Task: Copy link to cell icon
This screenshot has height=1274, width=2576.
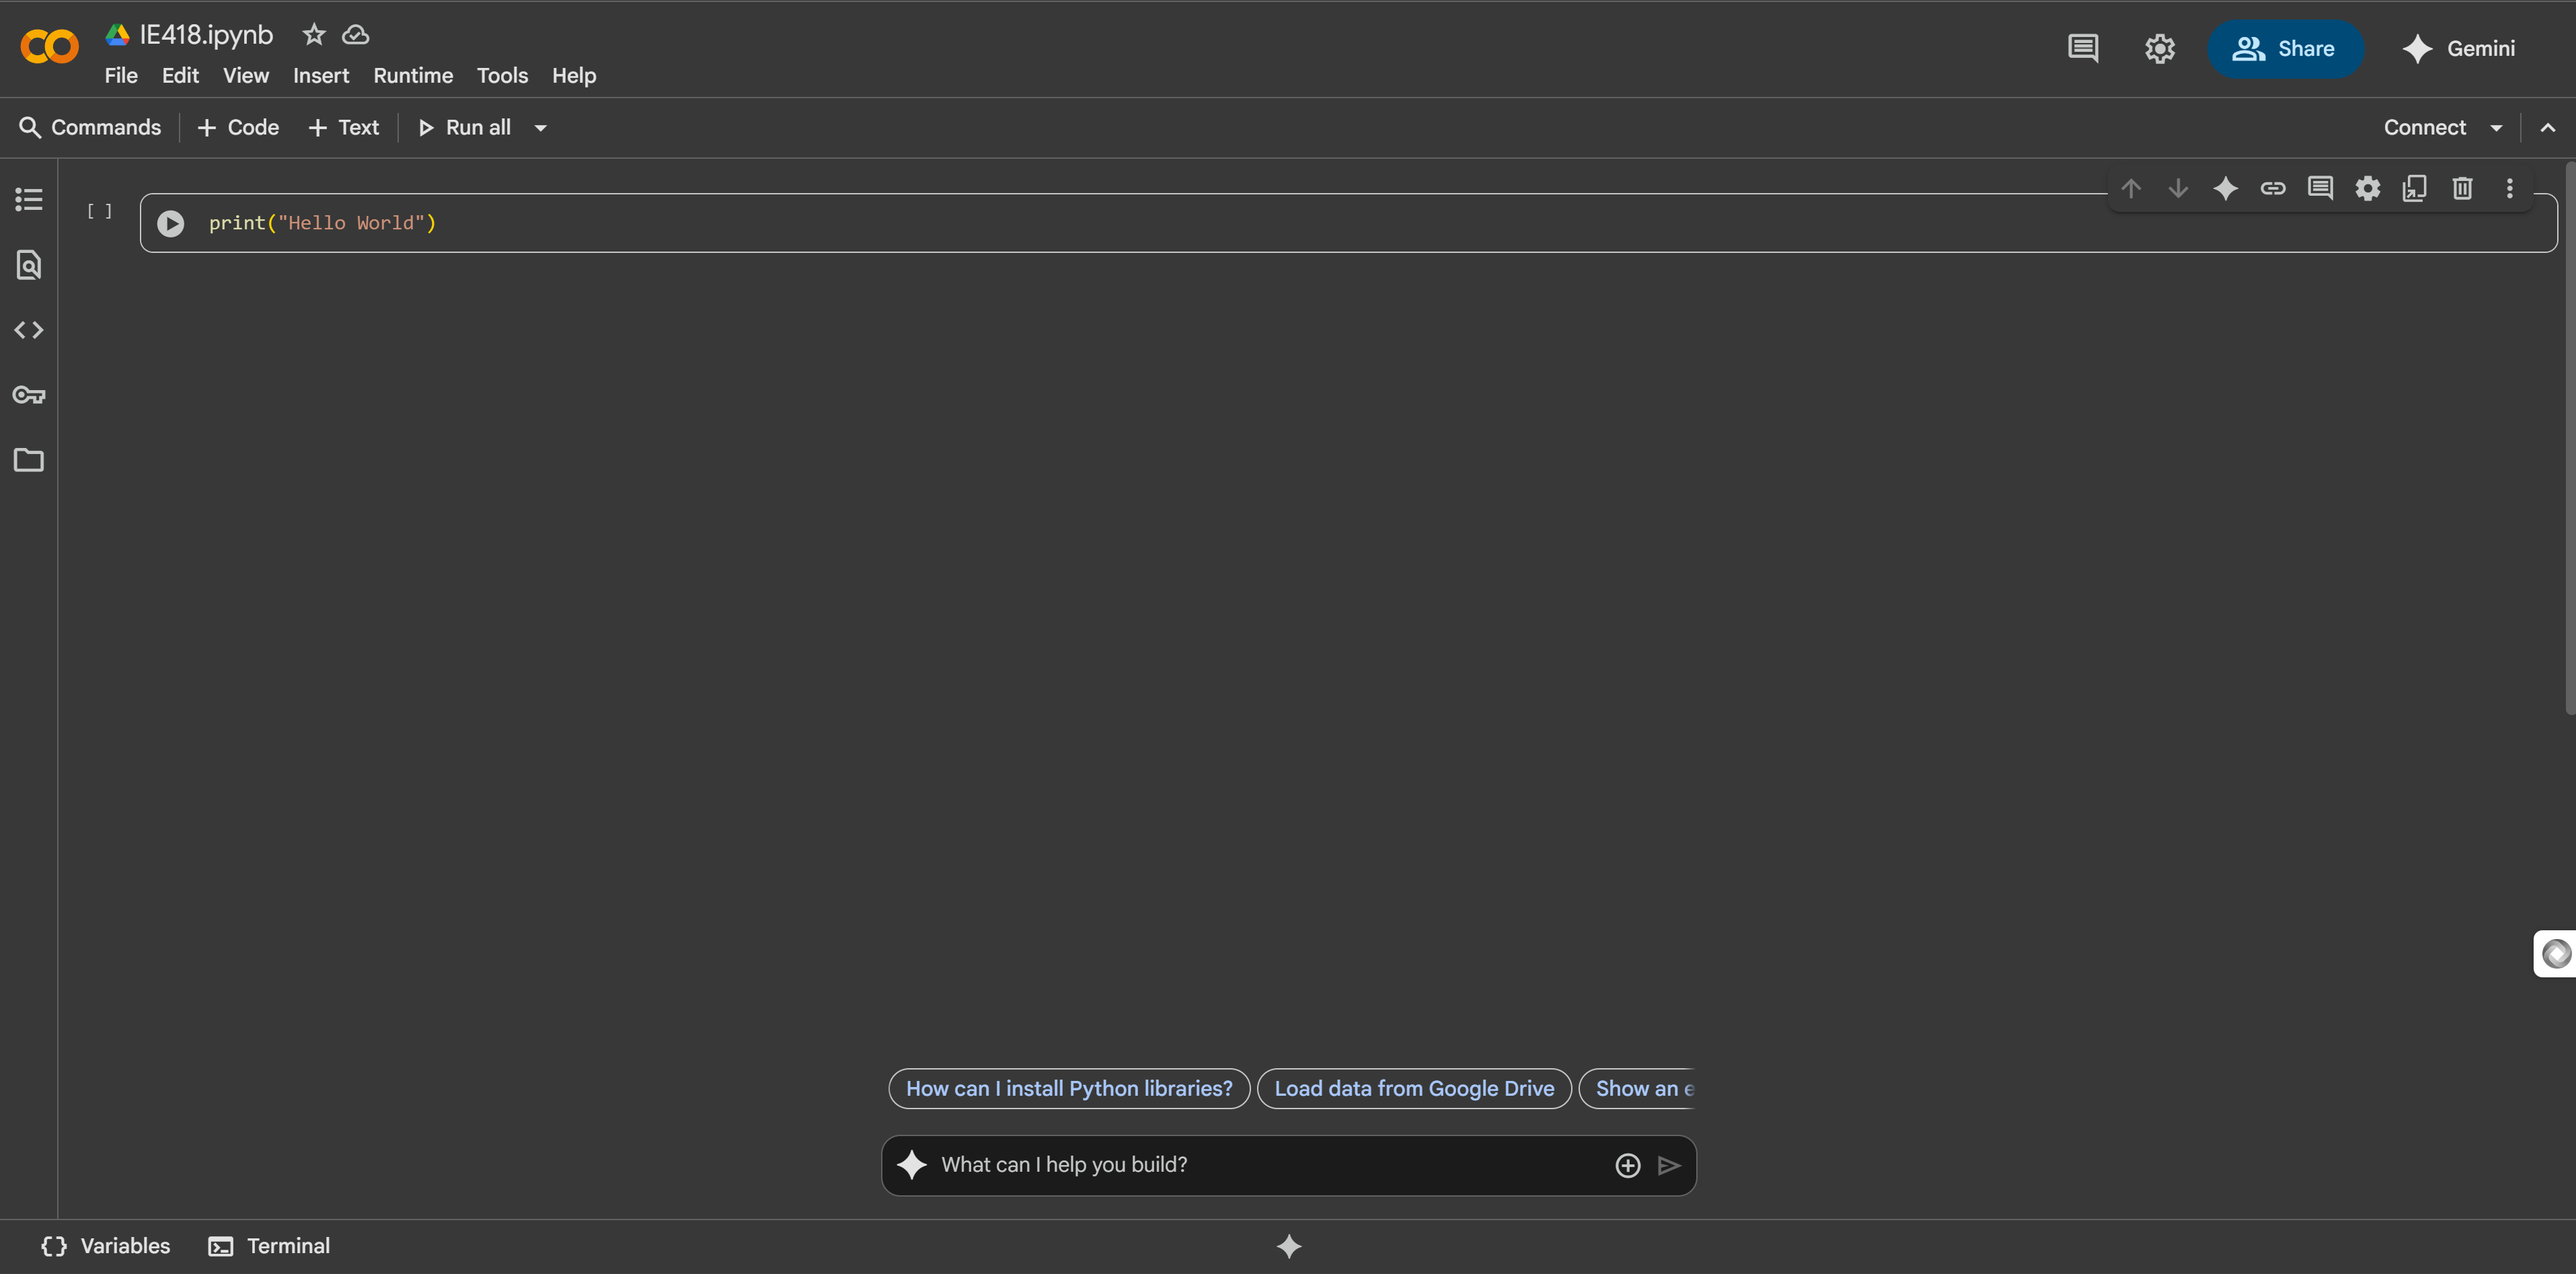Action: coord(2273,188)
